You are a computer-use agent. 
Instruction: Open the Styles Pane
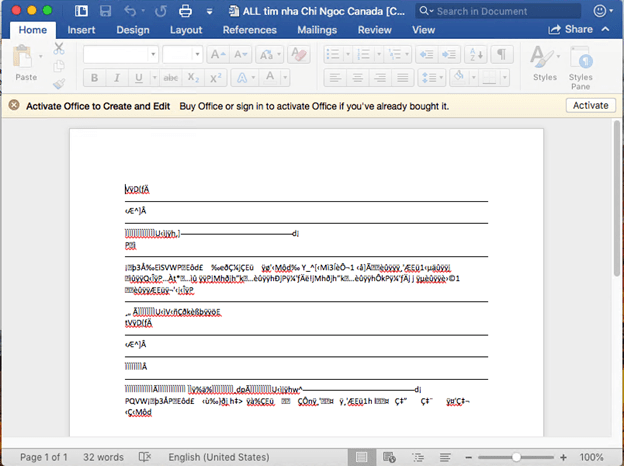580,68
